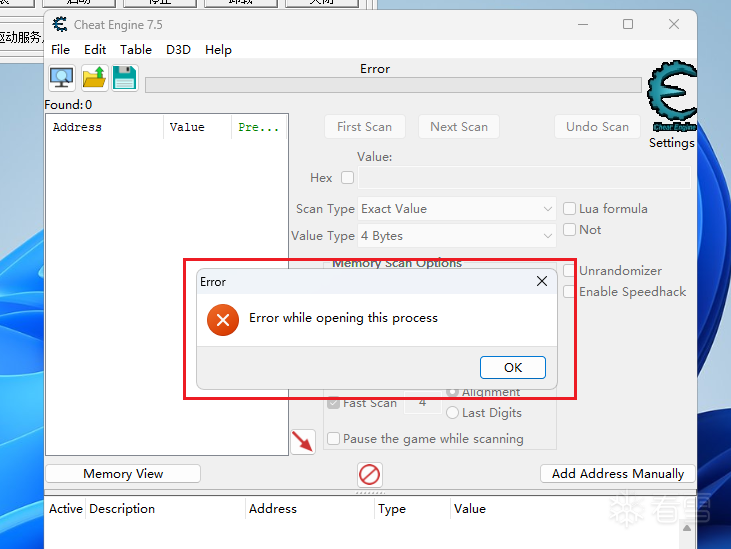Tick the Hex checkbox

tap(347, 178)
